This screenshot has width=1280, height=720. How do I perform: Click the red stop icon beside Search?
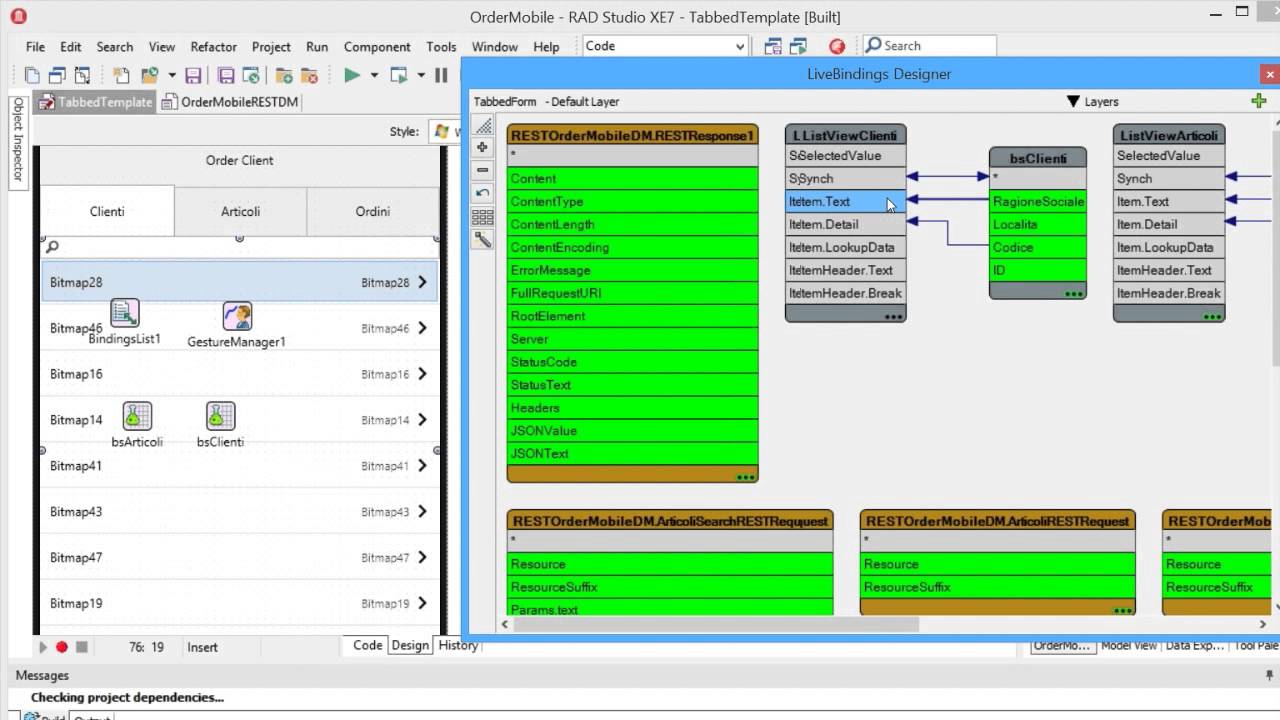point(837,46)
